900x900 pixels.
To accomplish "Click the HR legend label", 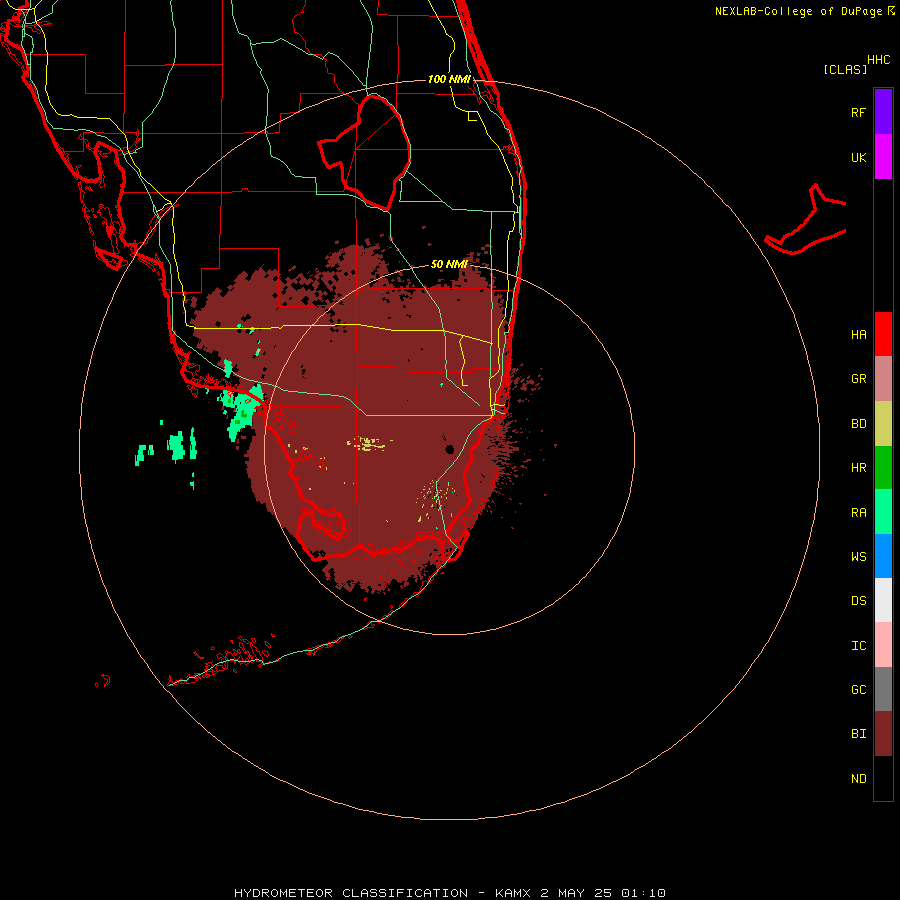I will pyautogui.click(x=858, y=468).
